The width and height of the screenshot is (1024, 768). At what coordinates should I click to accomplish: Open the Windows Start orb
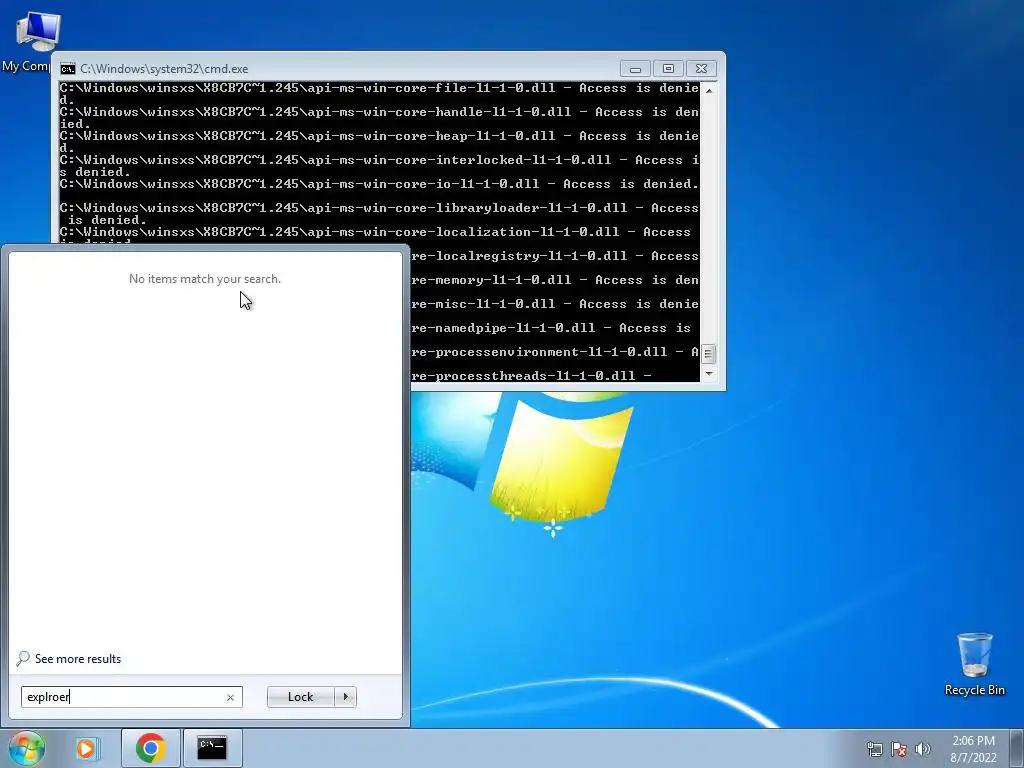pos(27,748)
